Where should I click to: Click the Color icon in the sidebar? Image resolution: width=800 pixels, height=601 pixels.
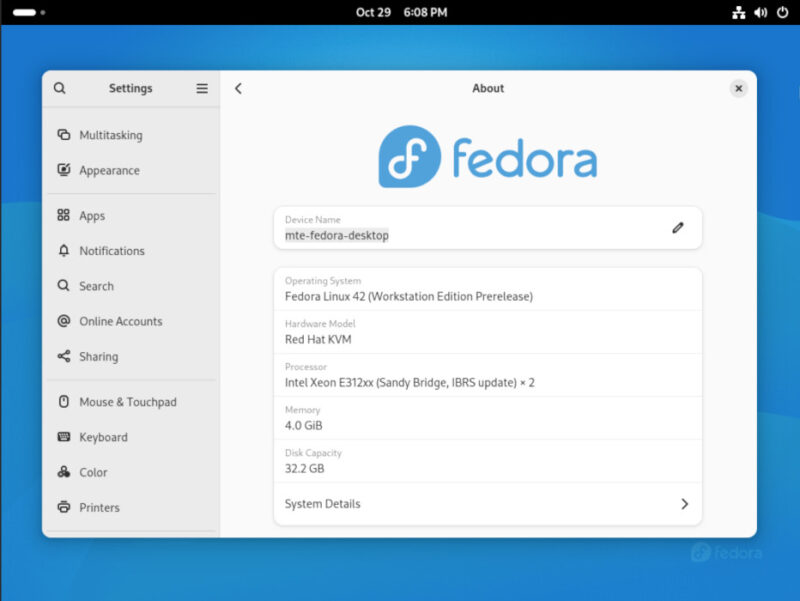(x=62, y=472)
